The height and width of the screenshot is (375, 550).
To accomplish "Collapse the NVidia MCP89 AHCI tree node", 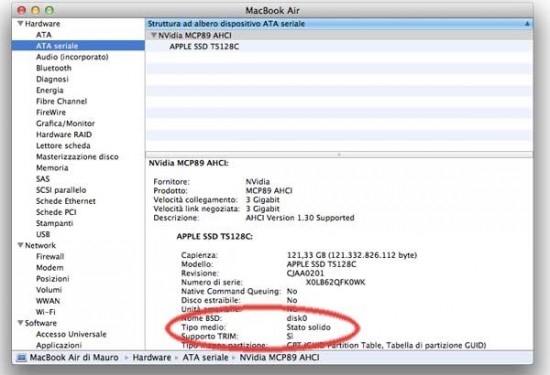I will click(x=153, y=35).
